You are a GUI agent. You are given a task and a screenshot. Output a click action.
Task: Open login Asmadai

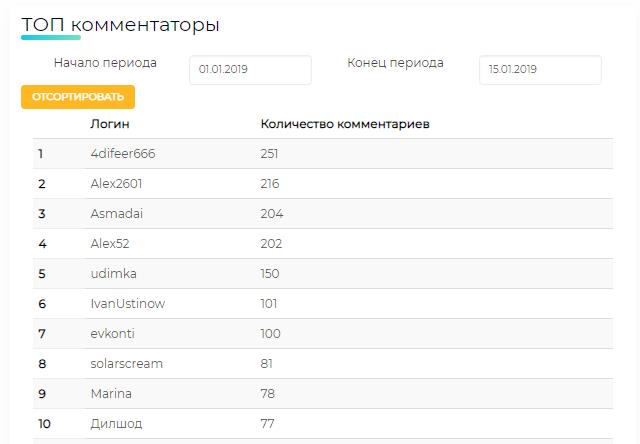tap(117, 214)
